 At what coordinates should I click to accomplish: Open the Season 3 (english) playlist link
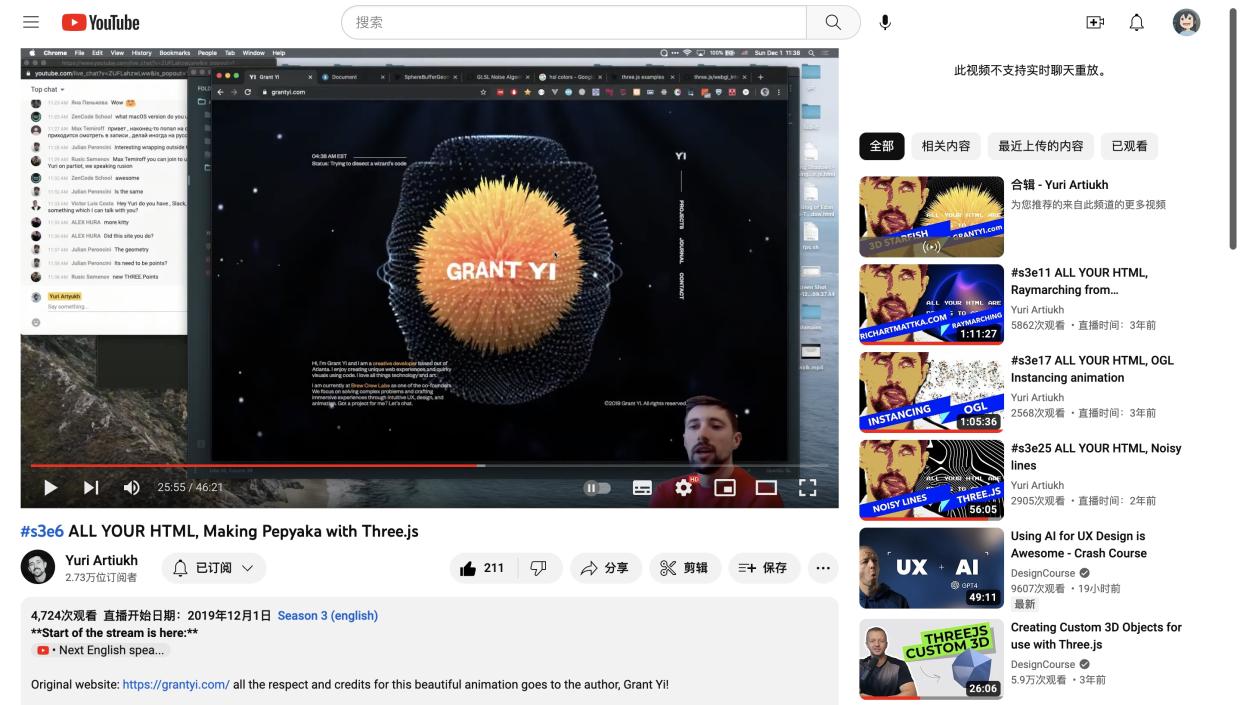[x=328, y=616]
